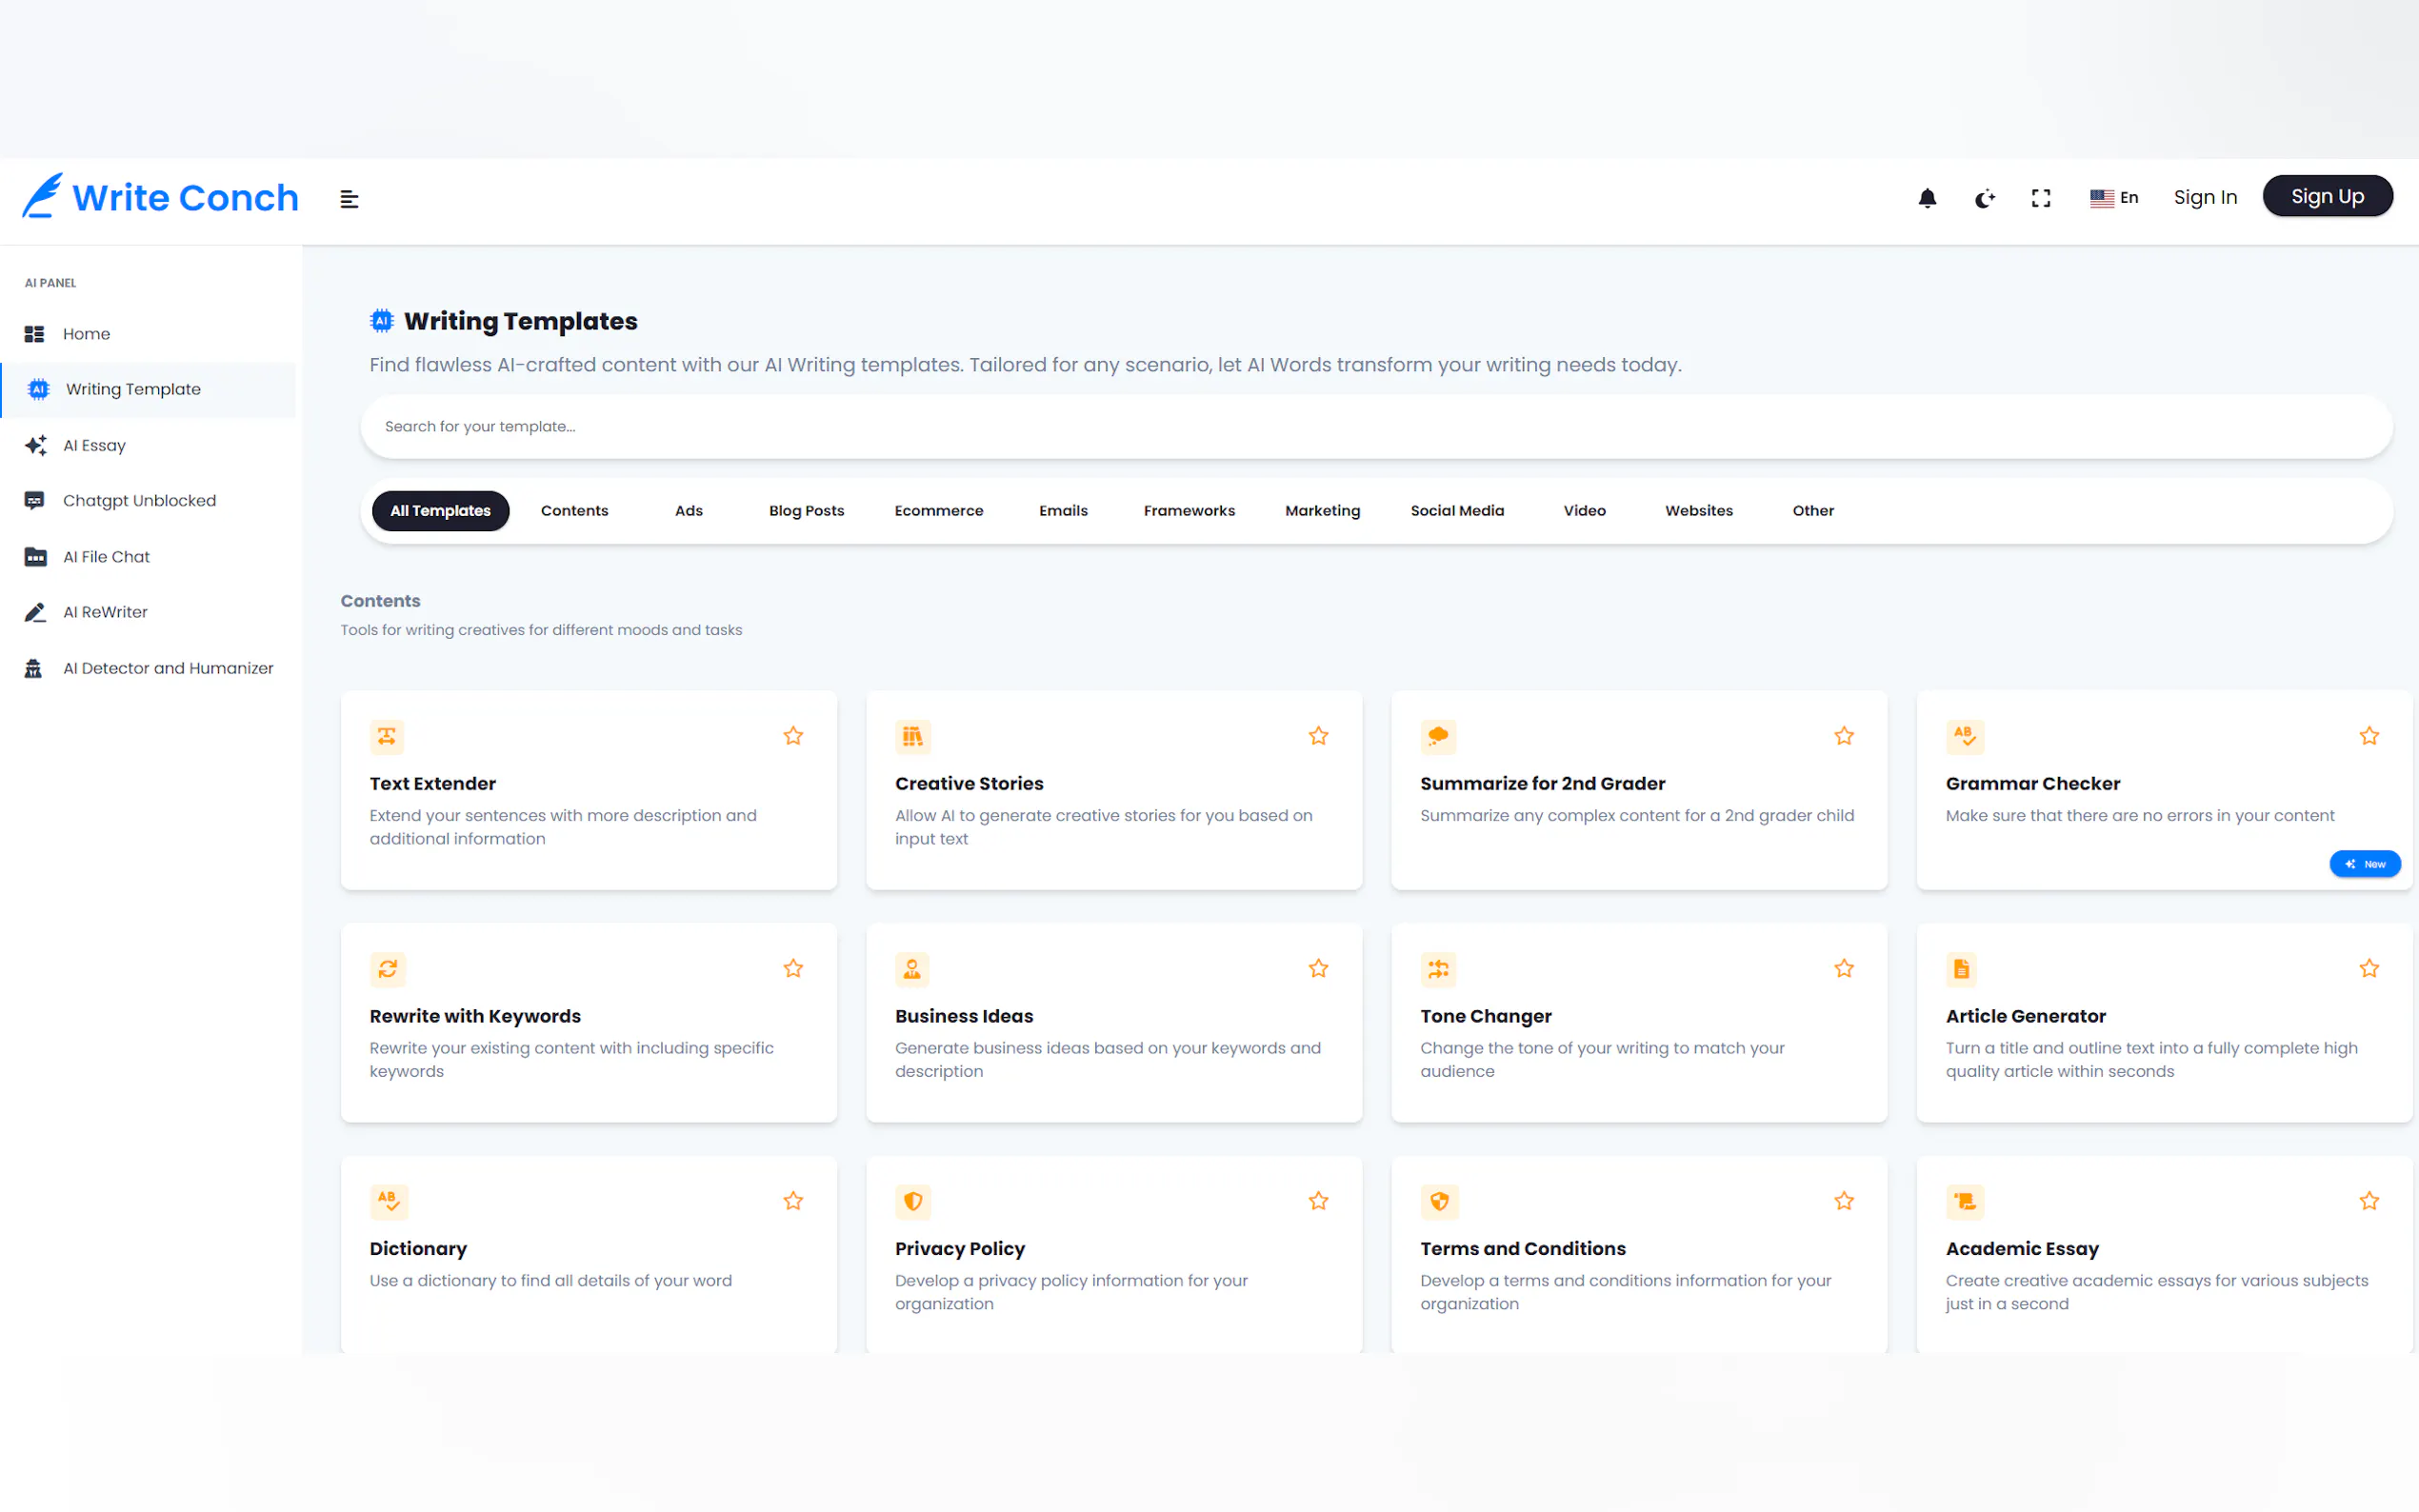Select the Social Media category tab

[1456, 511]
